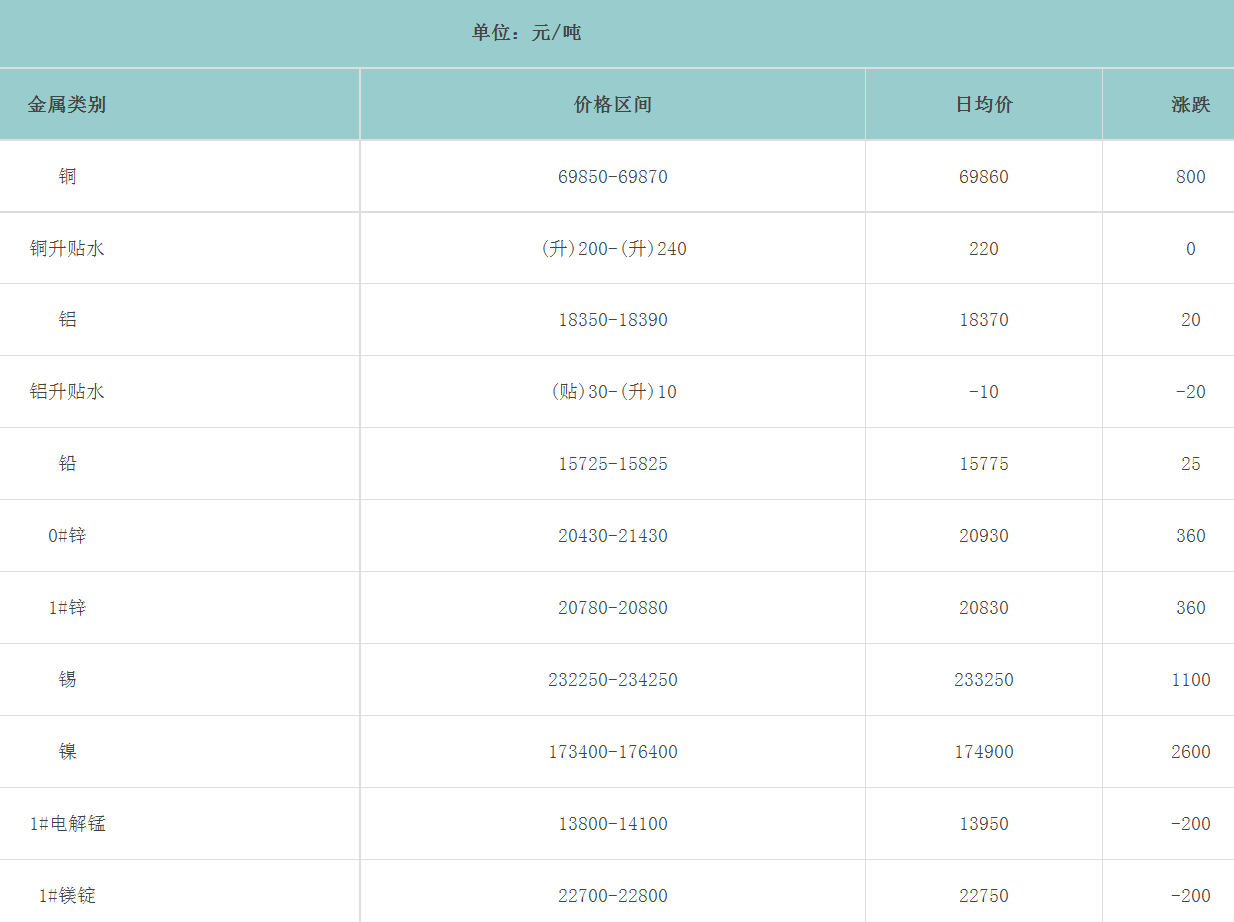This screenshot has height=922, width=1234.
Task: Click the 单位:元/吨 title text
Action: pos(527,33)
